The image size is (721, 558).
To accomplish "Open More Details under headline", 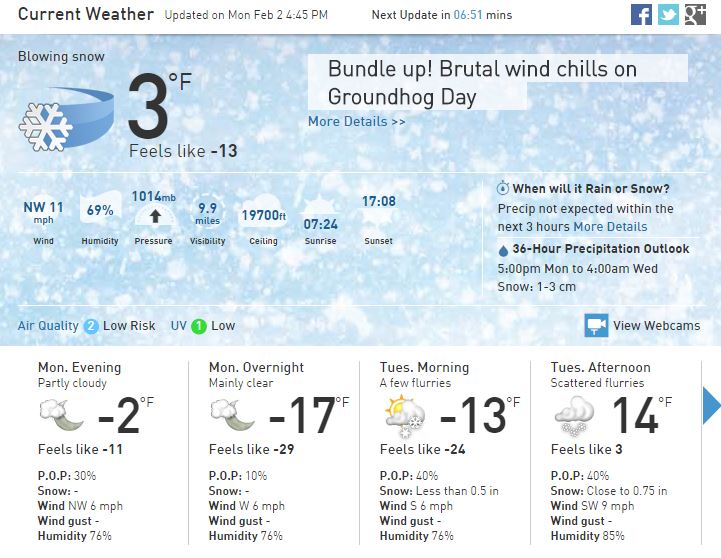I will pyautogui.click(x=357, y=122).
